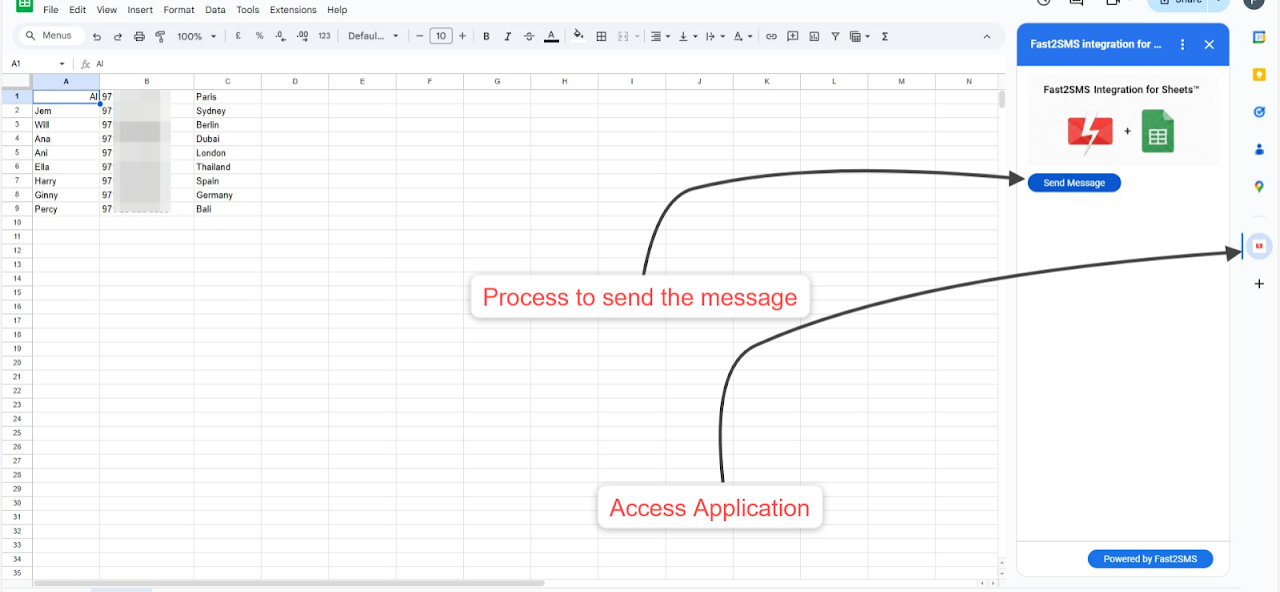Click the insert link icon
The width and height of the screenshot is (1280, 592).
771,36
